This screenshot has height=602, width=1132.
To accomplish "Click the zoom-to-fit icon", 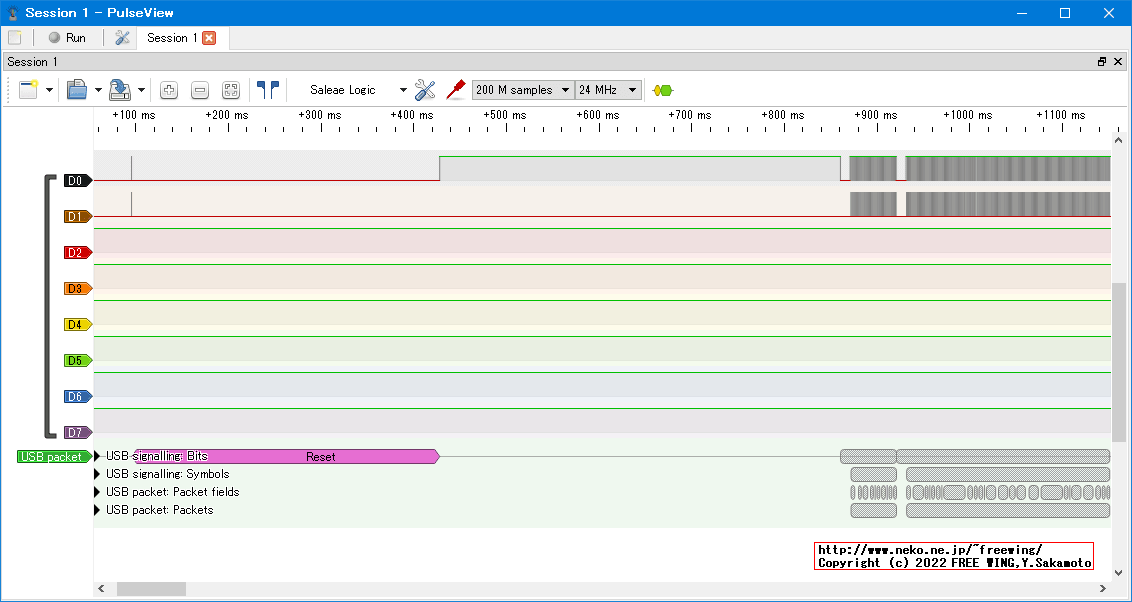I will pyautogui.click(x=231, y=90).
